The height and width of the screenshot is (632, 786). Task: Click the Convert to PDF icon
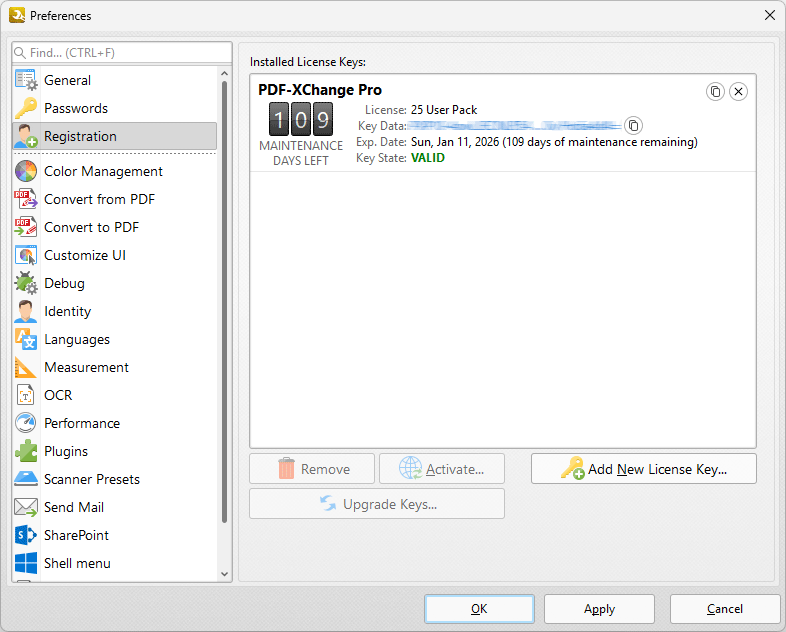pos(26,228)
